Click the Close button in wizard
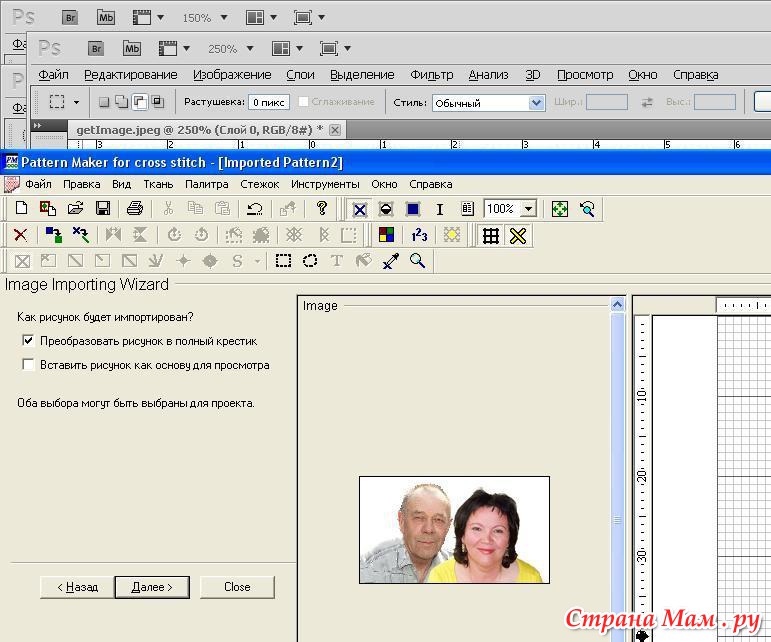Viewport: 771px width, 642px height. pos(237,587)
